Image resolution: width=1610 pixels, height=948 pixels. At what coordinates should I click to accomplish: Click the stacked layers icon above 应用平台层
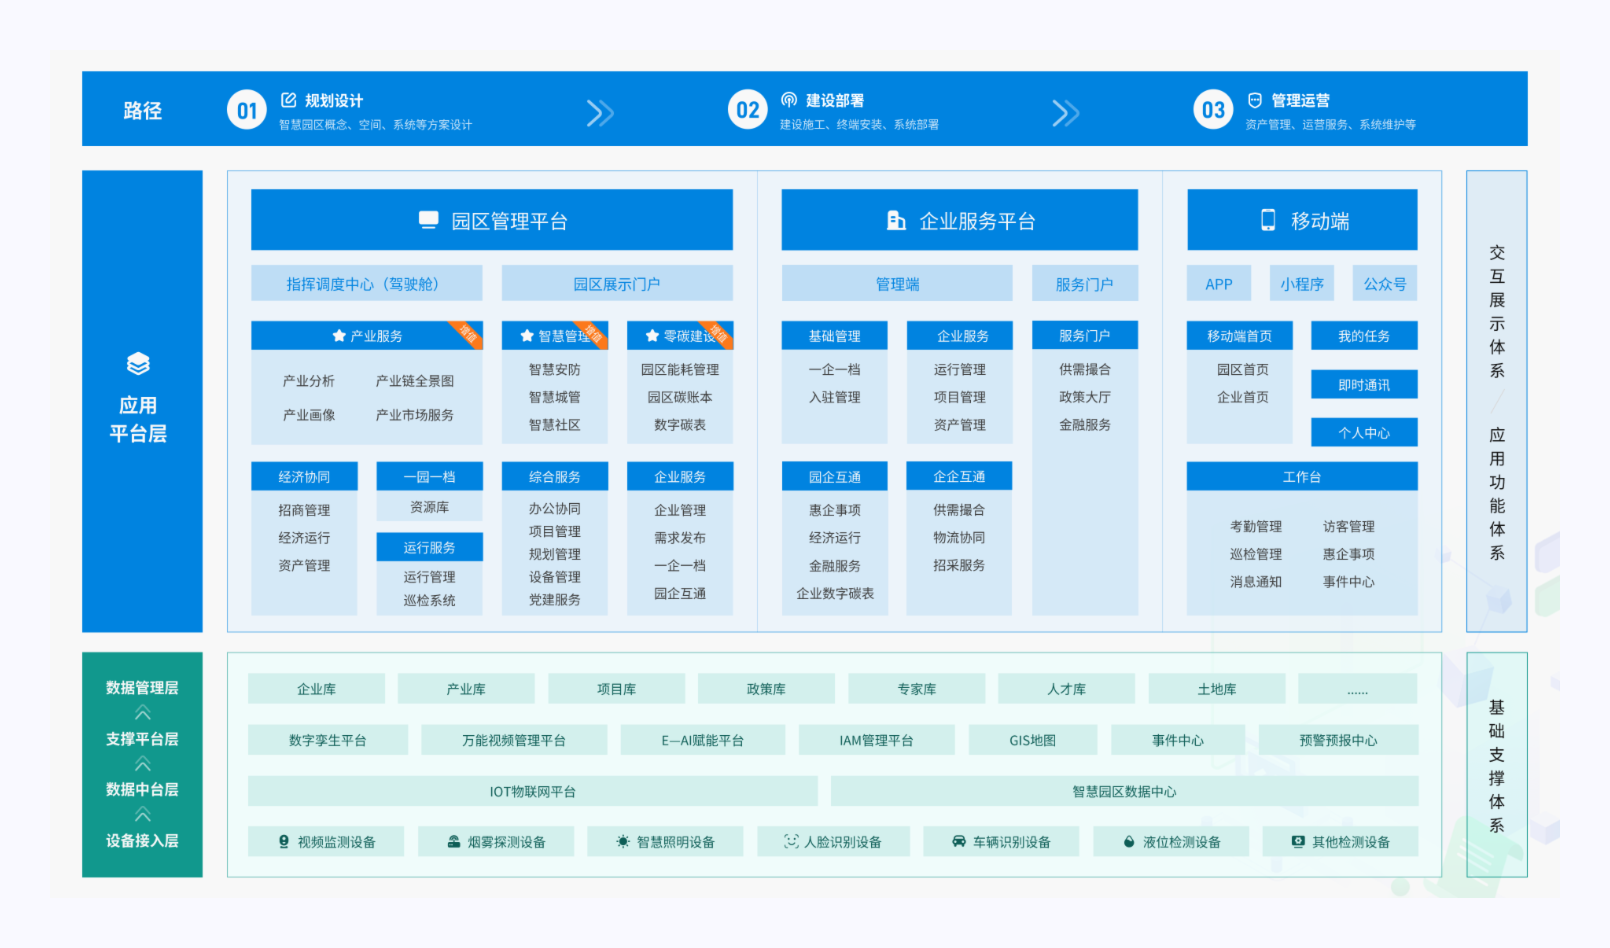[x=138, y=364]
